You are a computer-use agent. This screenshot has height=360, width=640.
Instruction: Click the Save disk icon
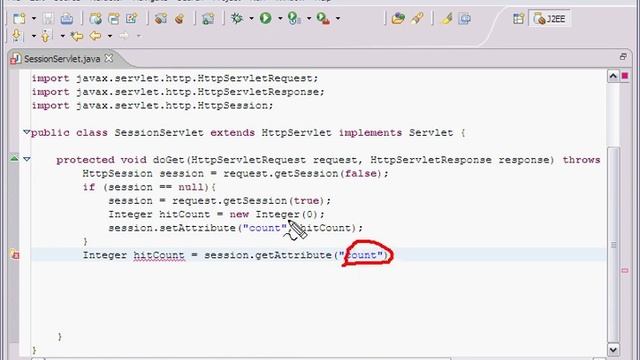tap(48, 18)
